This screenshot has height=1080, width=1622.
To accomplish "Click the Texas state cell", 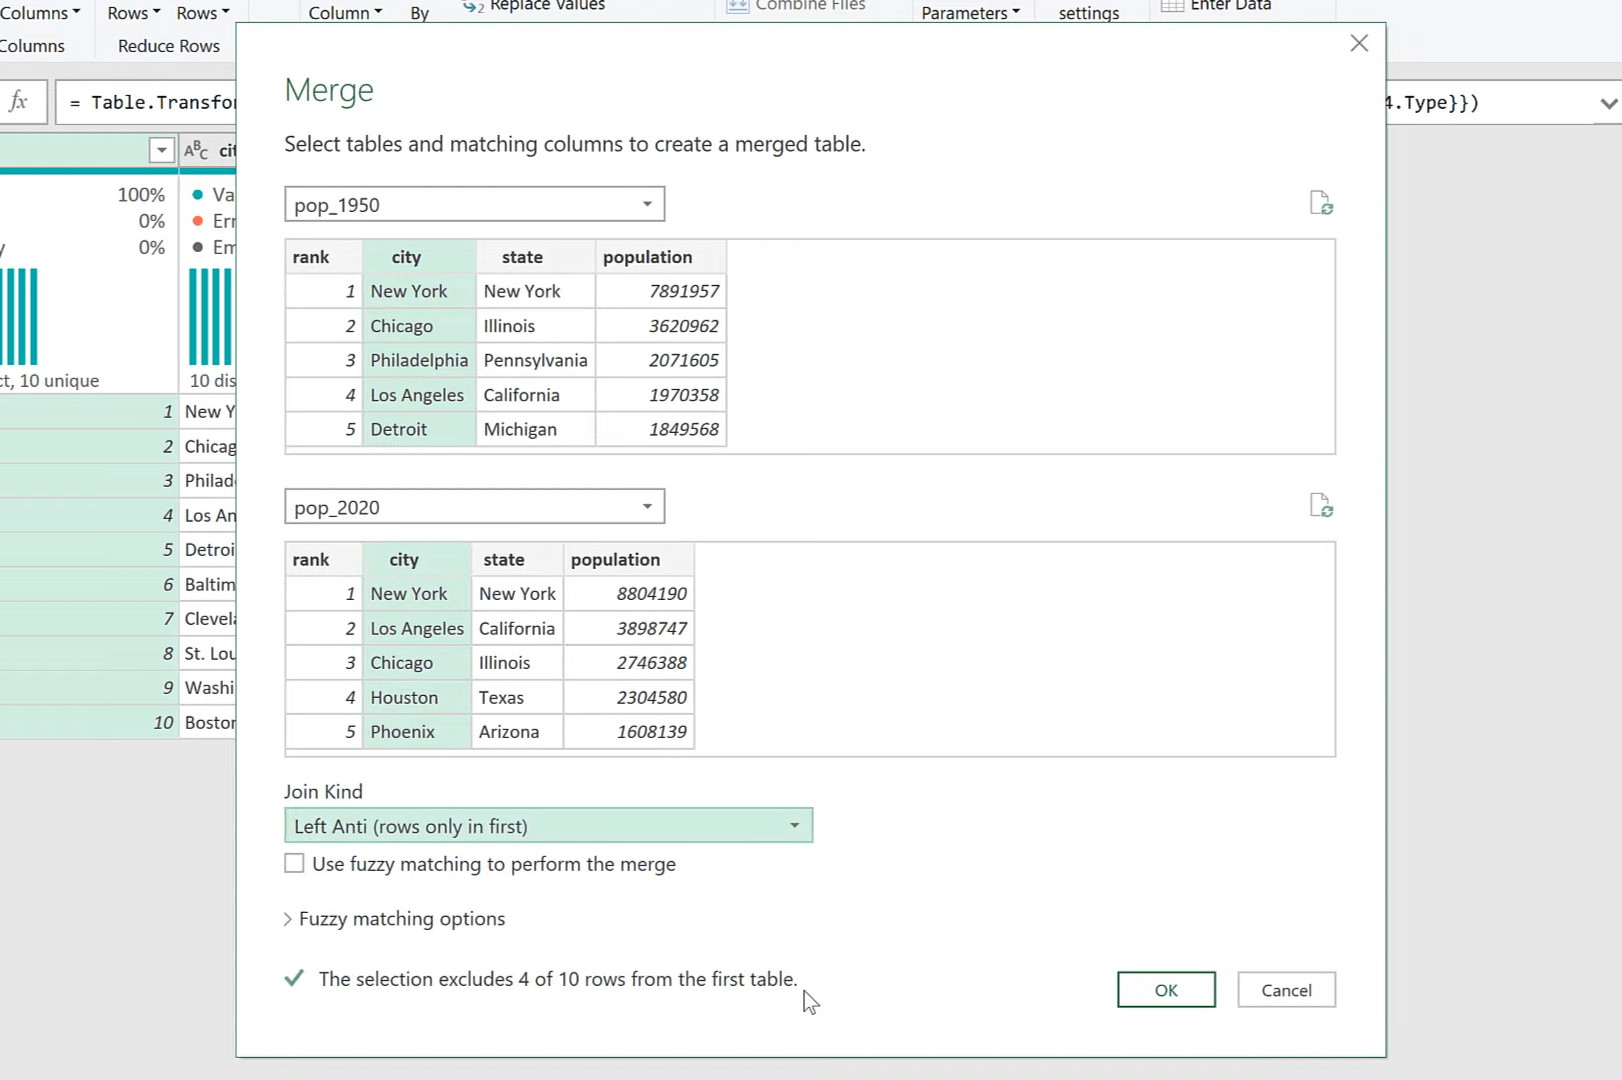I will click(x=516, y=697).
